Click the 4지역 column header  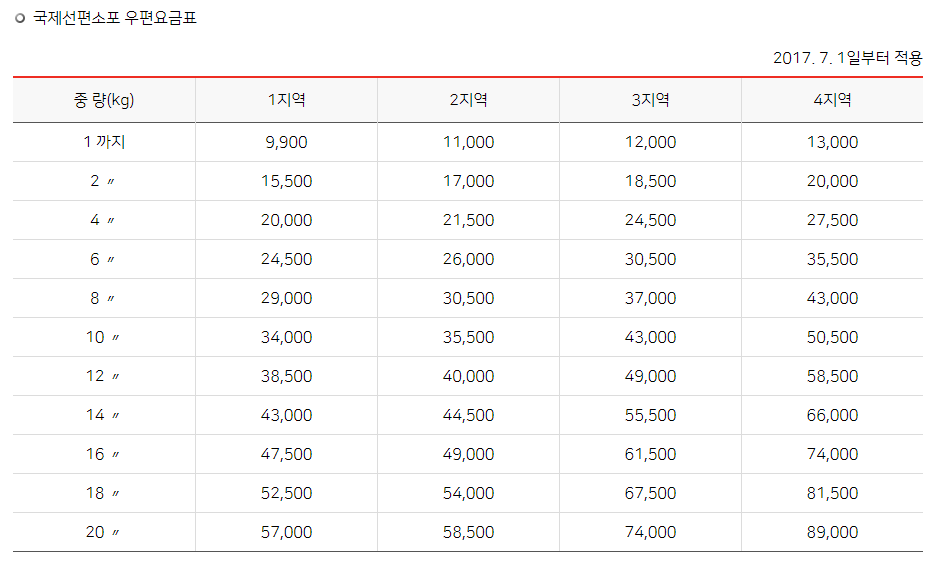click(x=832, y=100)
